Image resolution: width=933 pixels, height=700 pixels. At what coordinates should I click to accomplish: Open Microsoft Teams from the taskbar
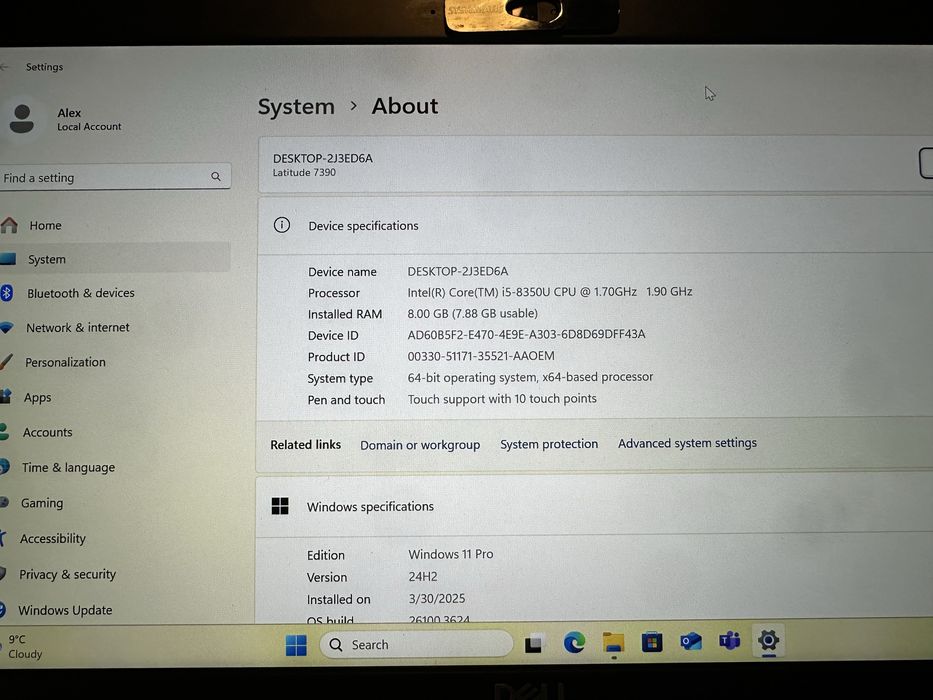tap(730, 641)
